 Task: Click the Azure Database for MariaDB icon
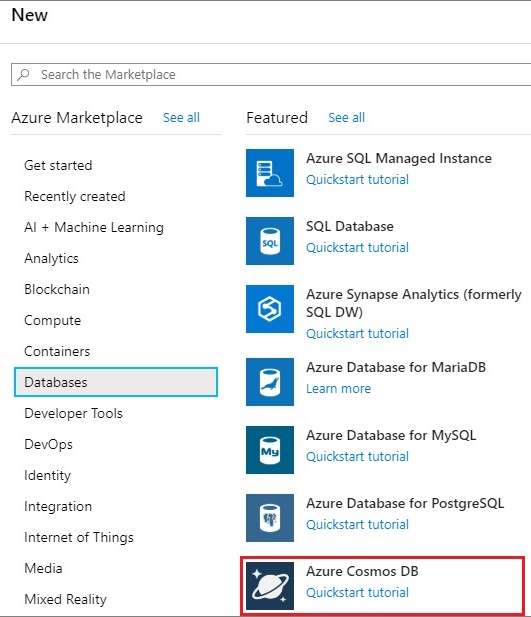coord(270,382)
